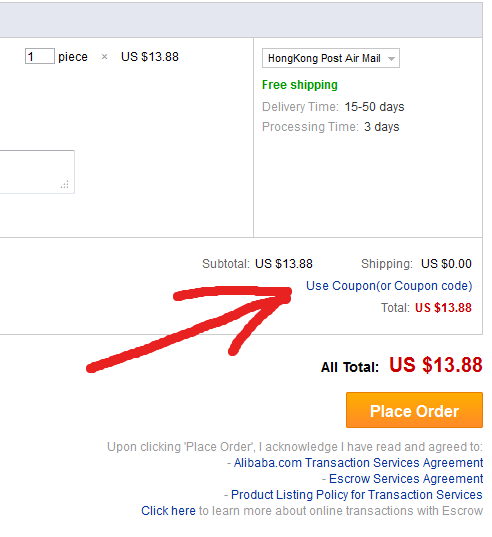Open the HongKong Post Air Mail dropdown
This screenshot has width=492, height=537.
pos(331,58)
